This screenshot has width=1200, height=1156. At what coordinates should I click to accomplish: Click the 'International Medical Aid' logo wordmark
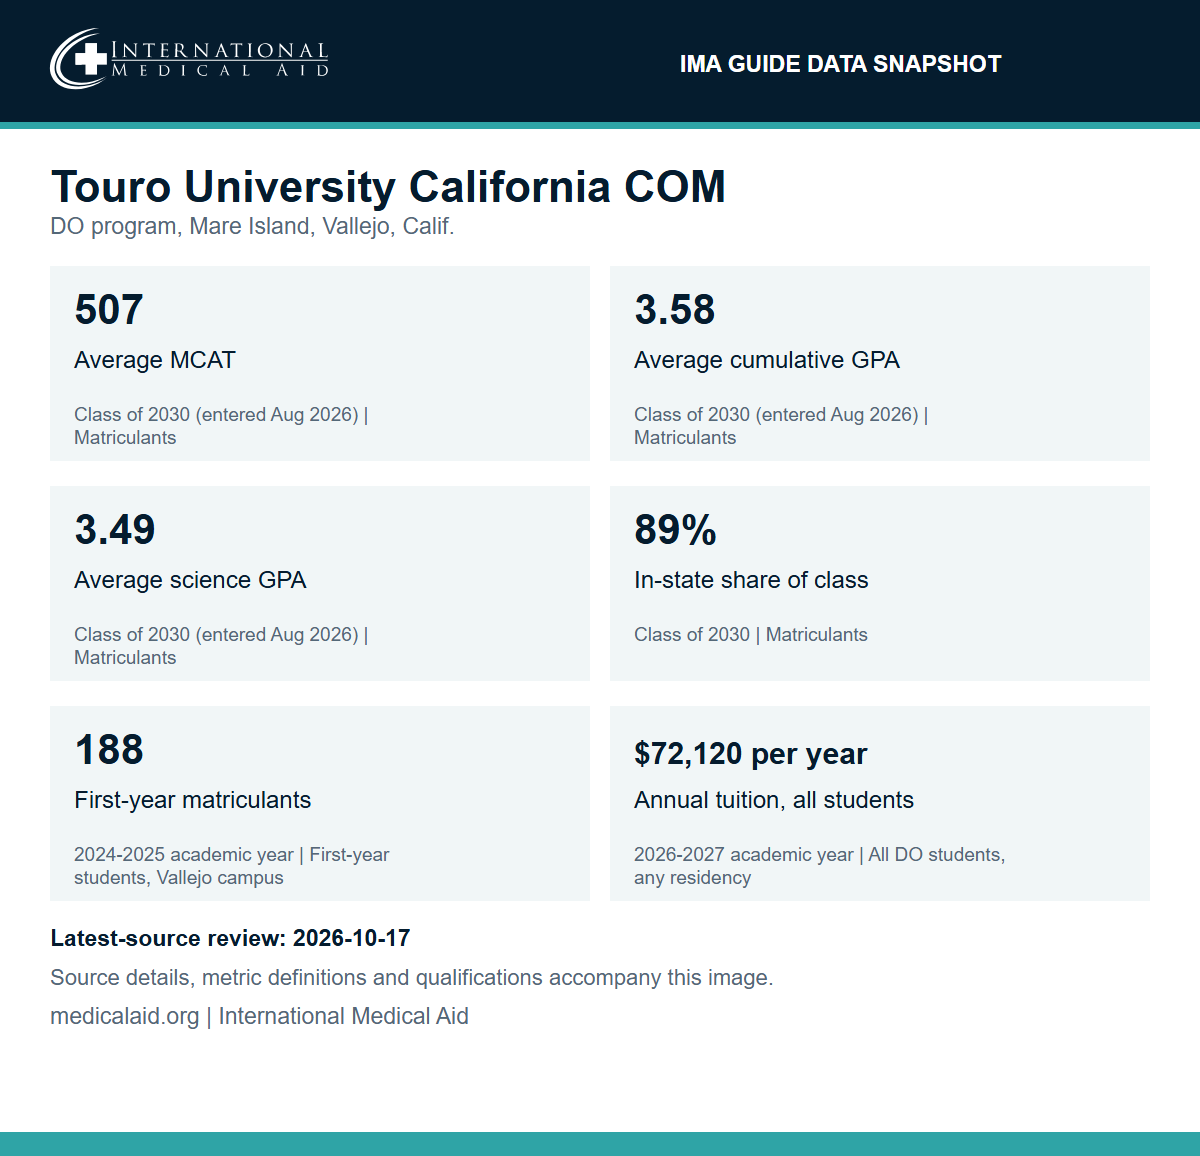click(x=220, y=59)
